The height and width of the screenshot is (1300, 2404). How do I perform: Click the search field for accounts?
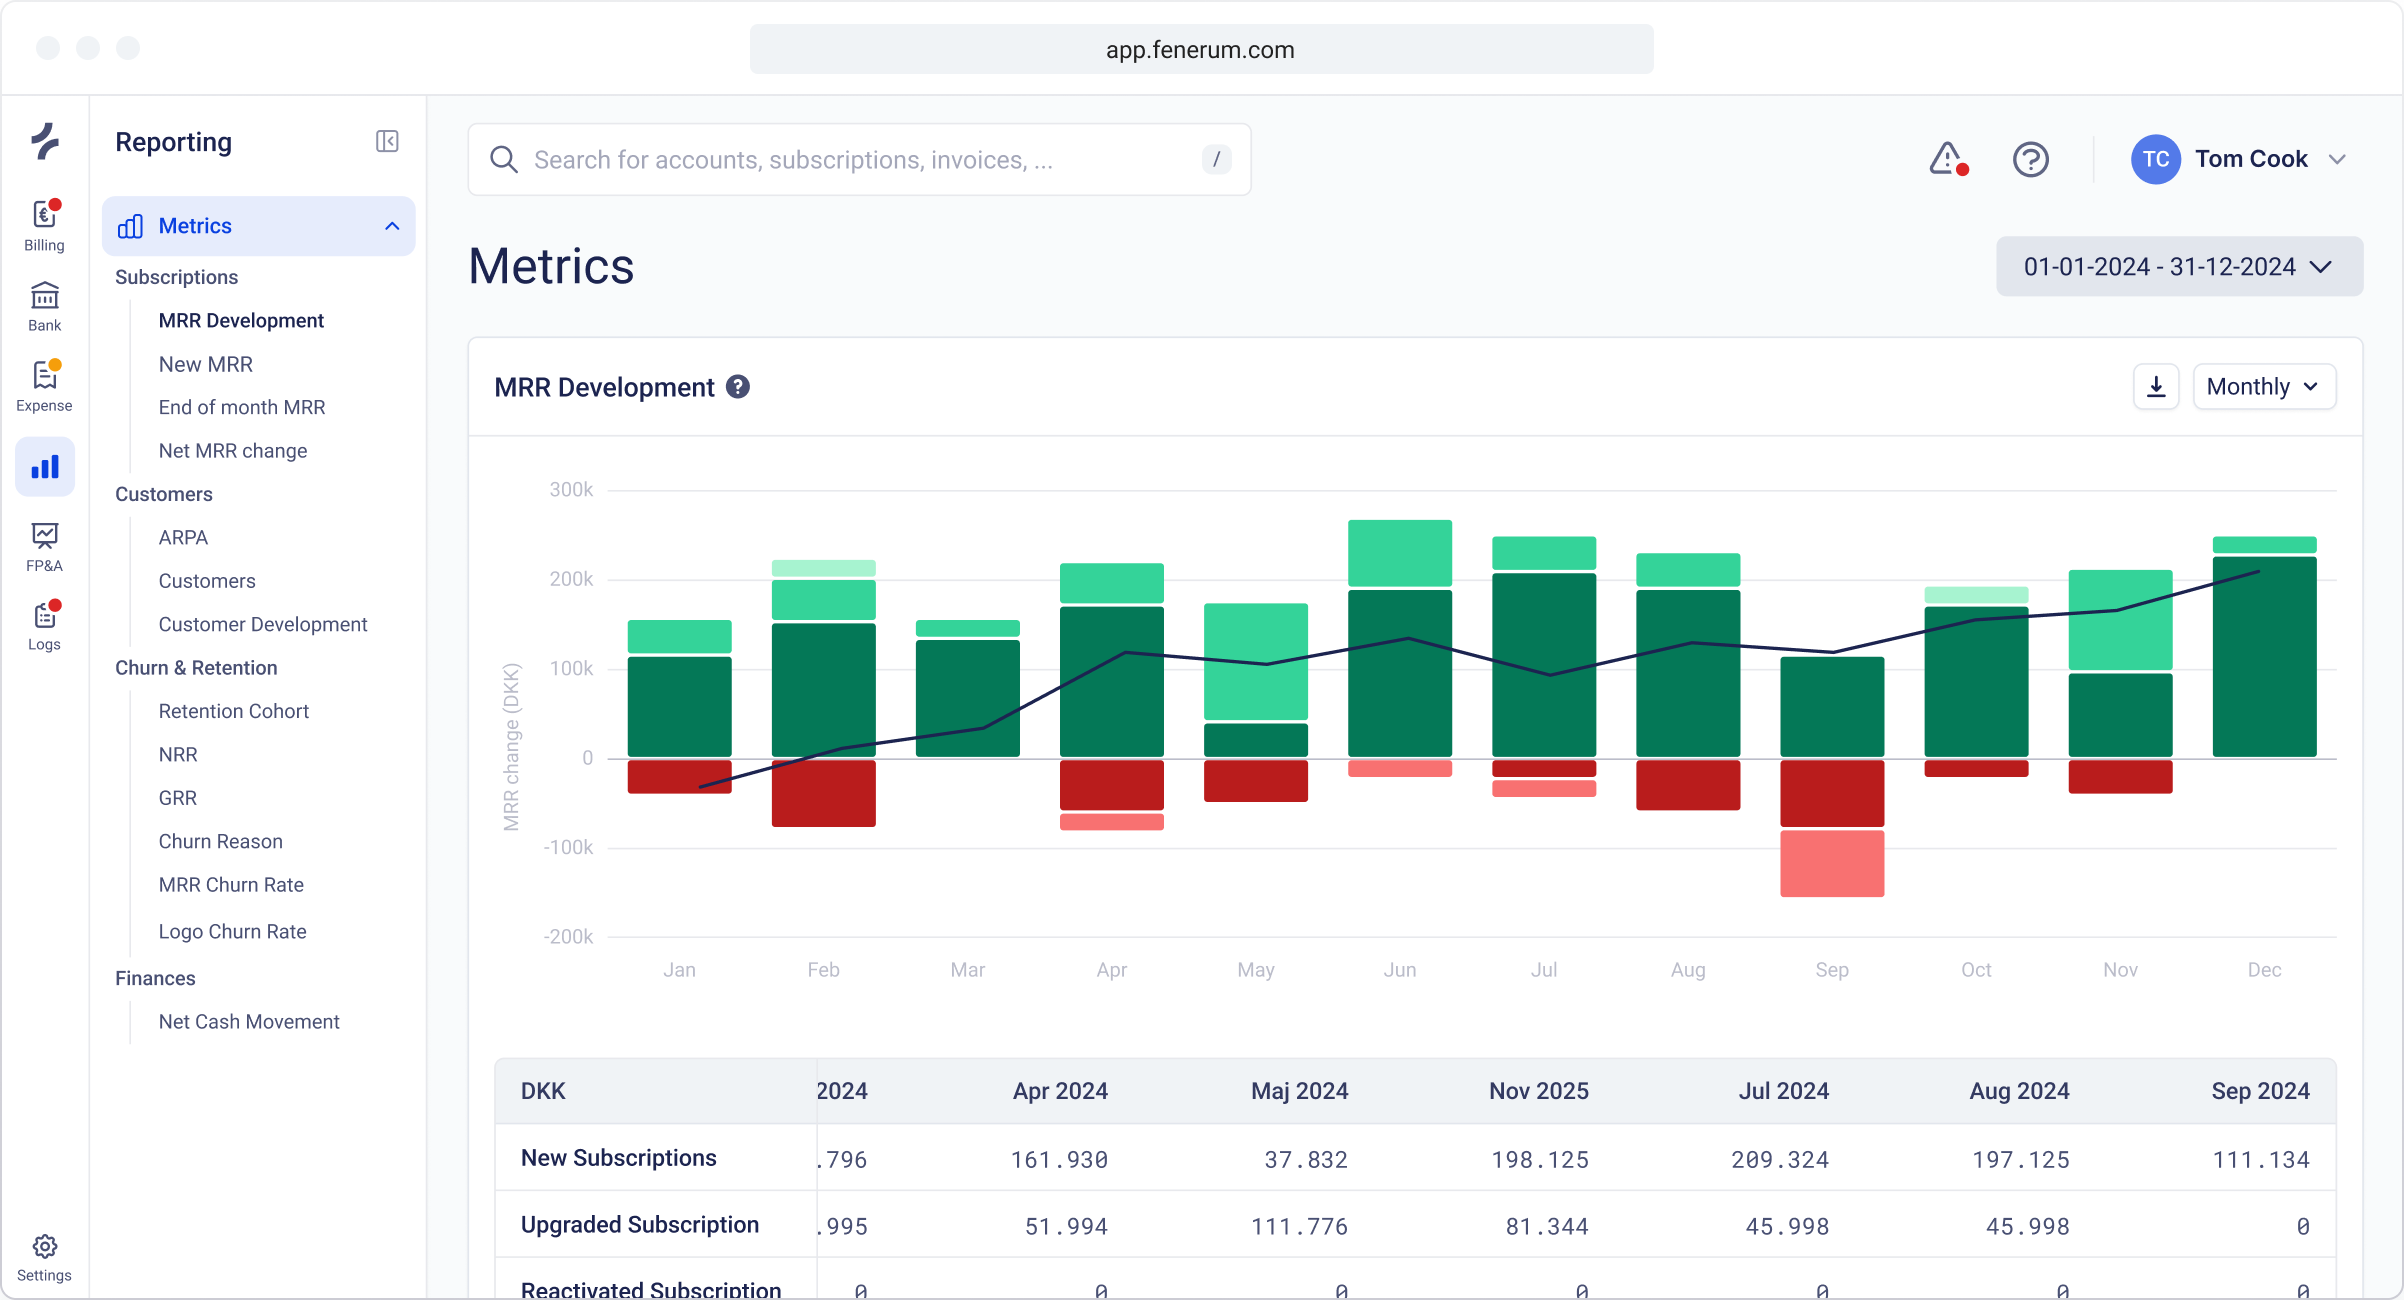coord(858,159)
